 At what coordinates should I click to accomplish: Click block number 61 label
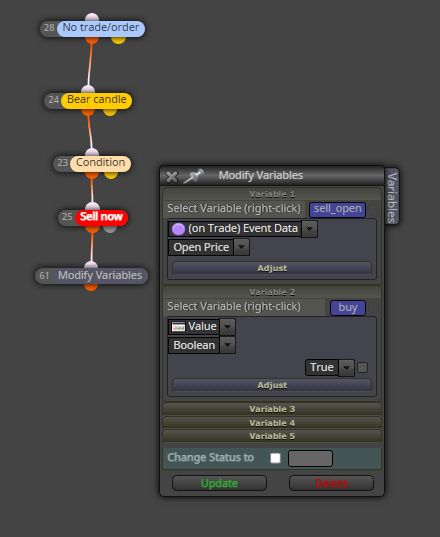[x=44, y=276]
